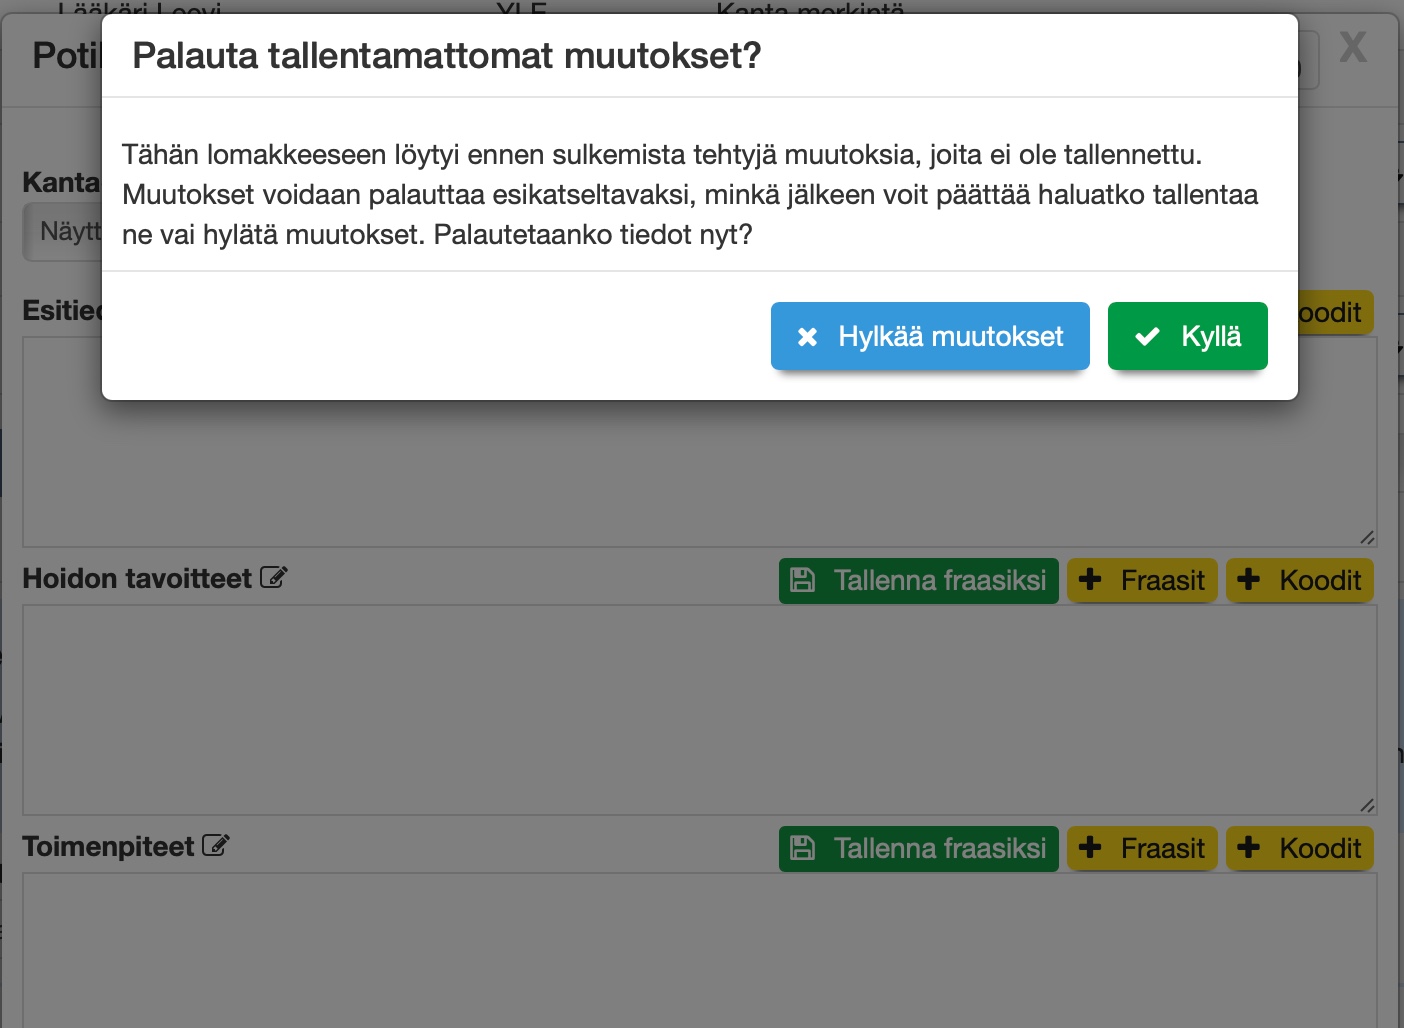1404x1028 pixels.
Task: Click partially hidden Koodit button for Esitiedot
Action: click(x=1335, y=313)
